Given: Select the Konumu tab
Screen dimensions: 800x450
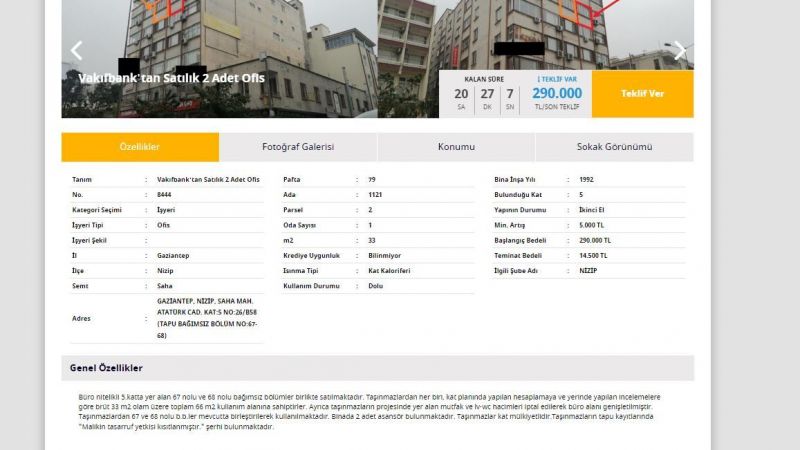Looking at the screenshot, I should [x=456, y=147].
